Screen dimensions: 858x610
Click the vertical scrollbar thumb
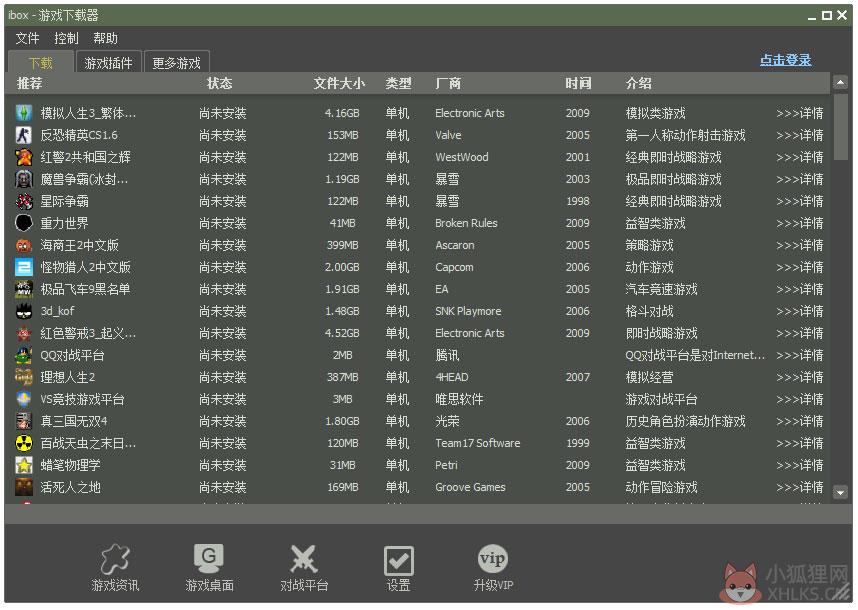pyautogui.click(x=840, y=127)
